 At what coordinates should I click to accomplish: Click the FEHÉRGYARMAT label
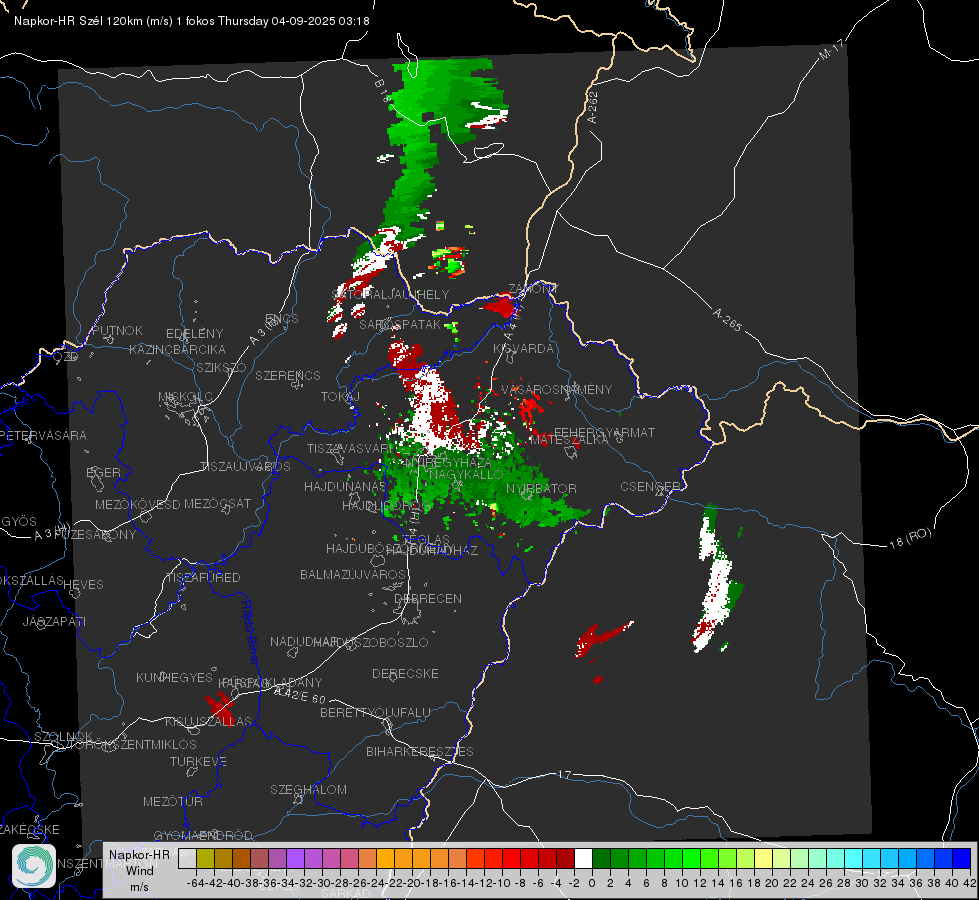click(604, 432)
